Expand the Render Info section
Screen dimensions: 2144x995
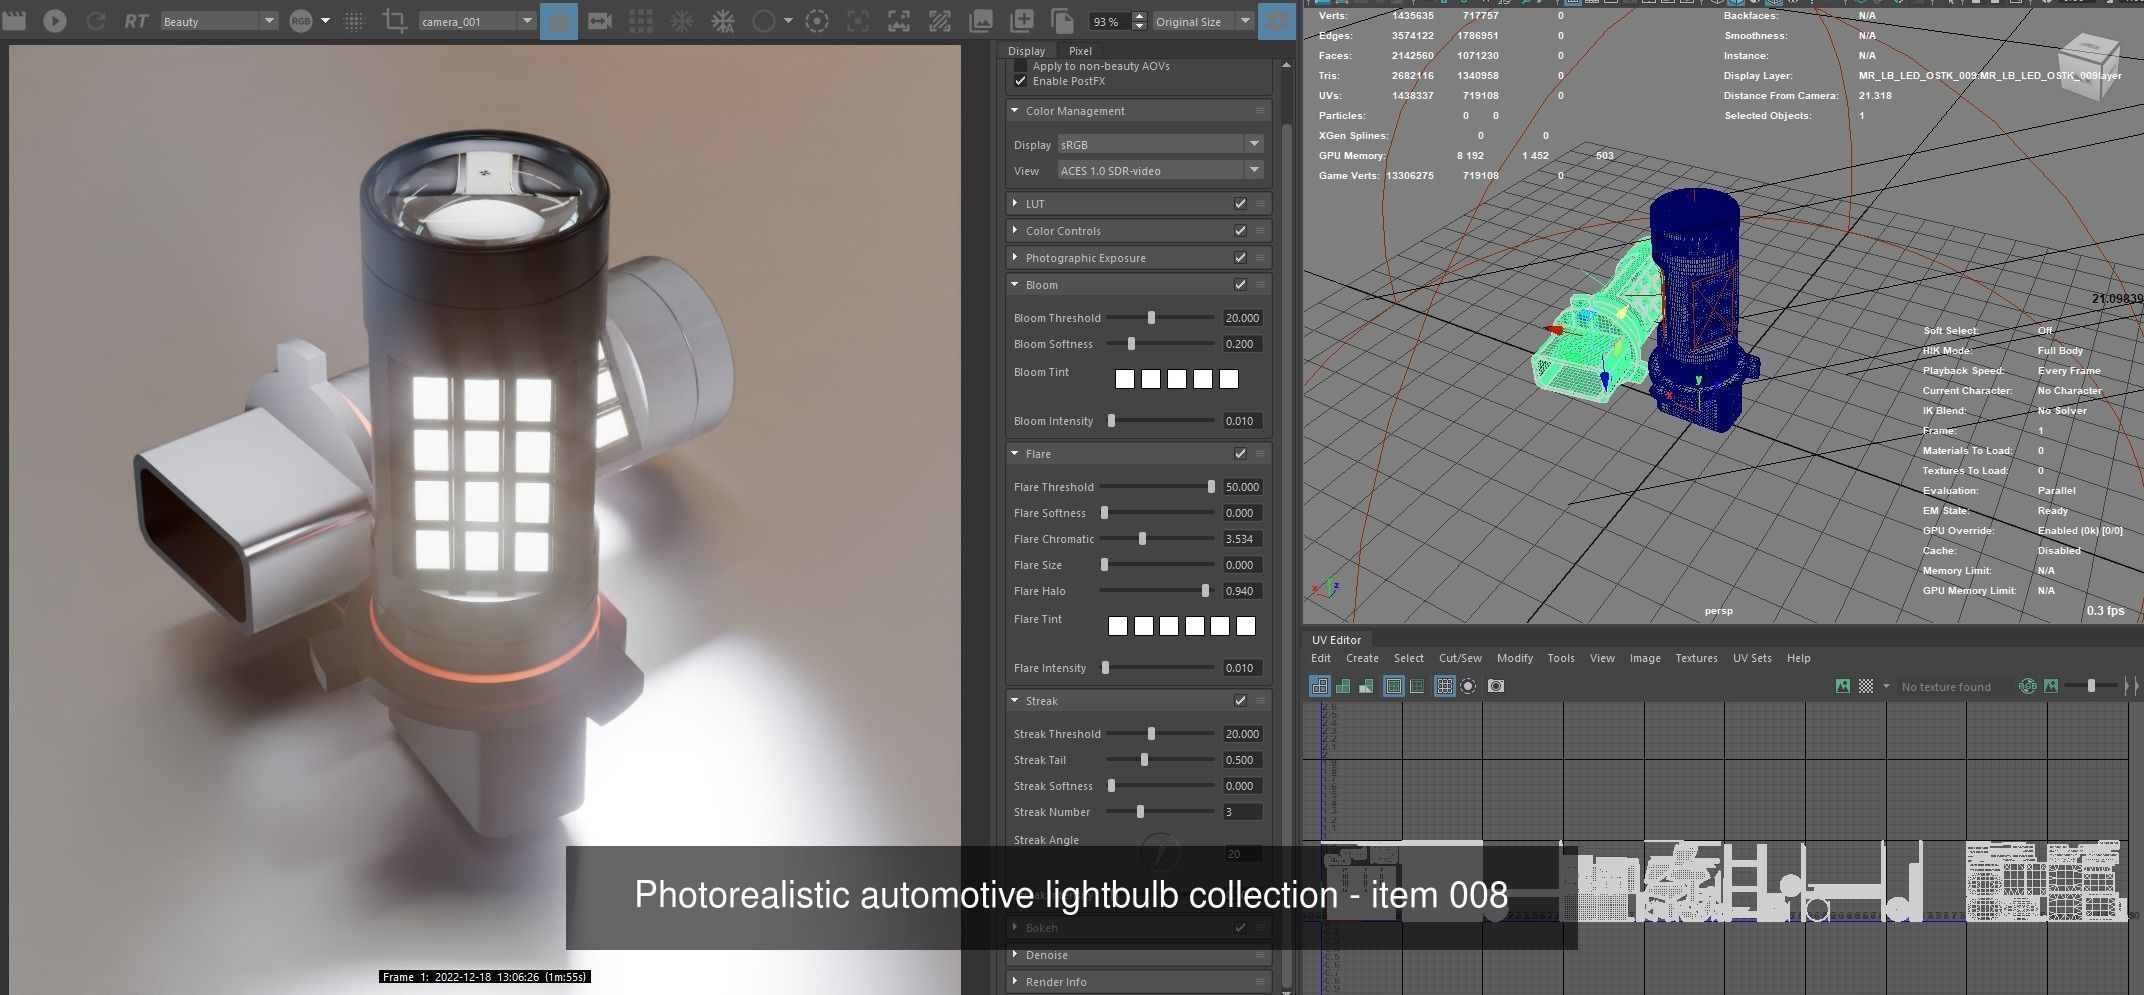pyautogui.click(x=1015, y=982)
